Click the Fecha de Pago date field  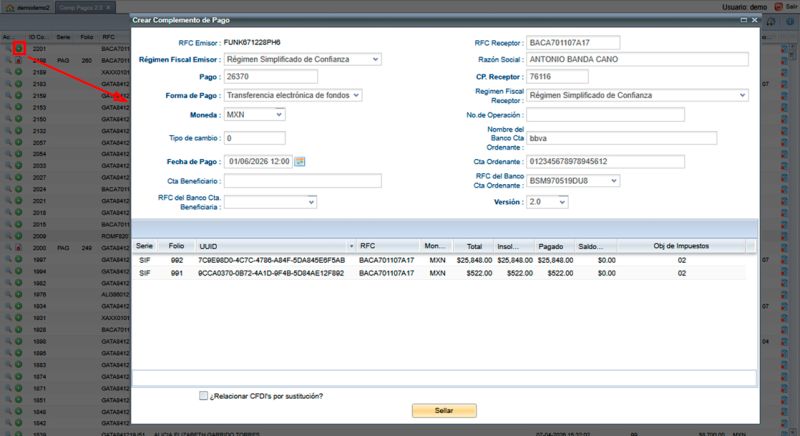click(x=258, y=162)
